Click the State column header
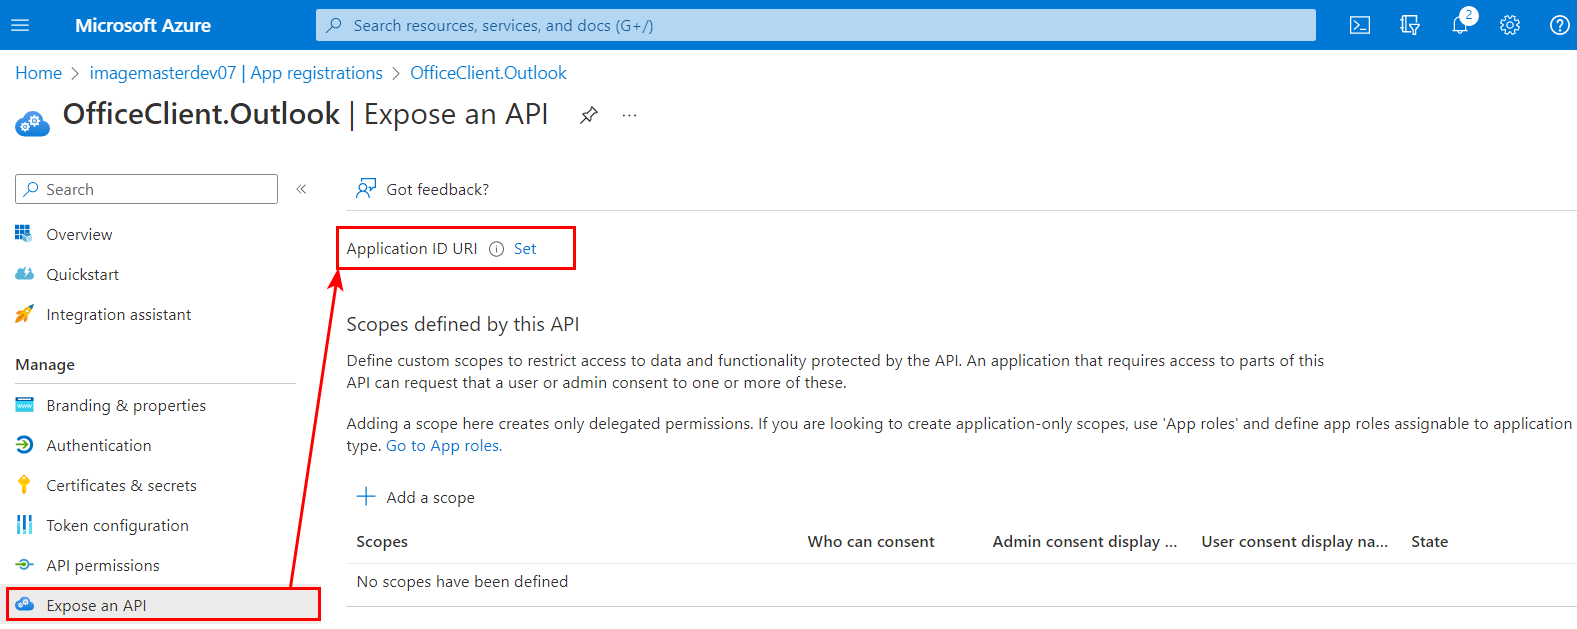Image resolution: width=1577 pixels, height=629 pixels. click(1429, 541)
